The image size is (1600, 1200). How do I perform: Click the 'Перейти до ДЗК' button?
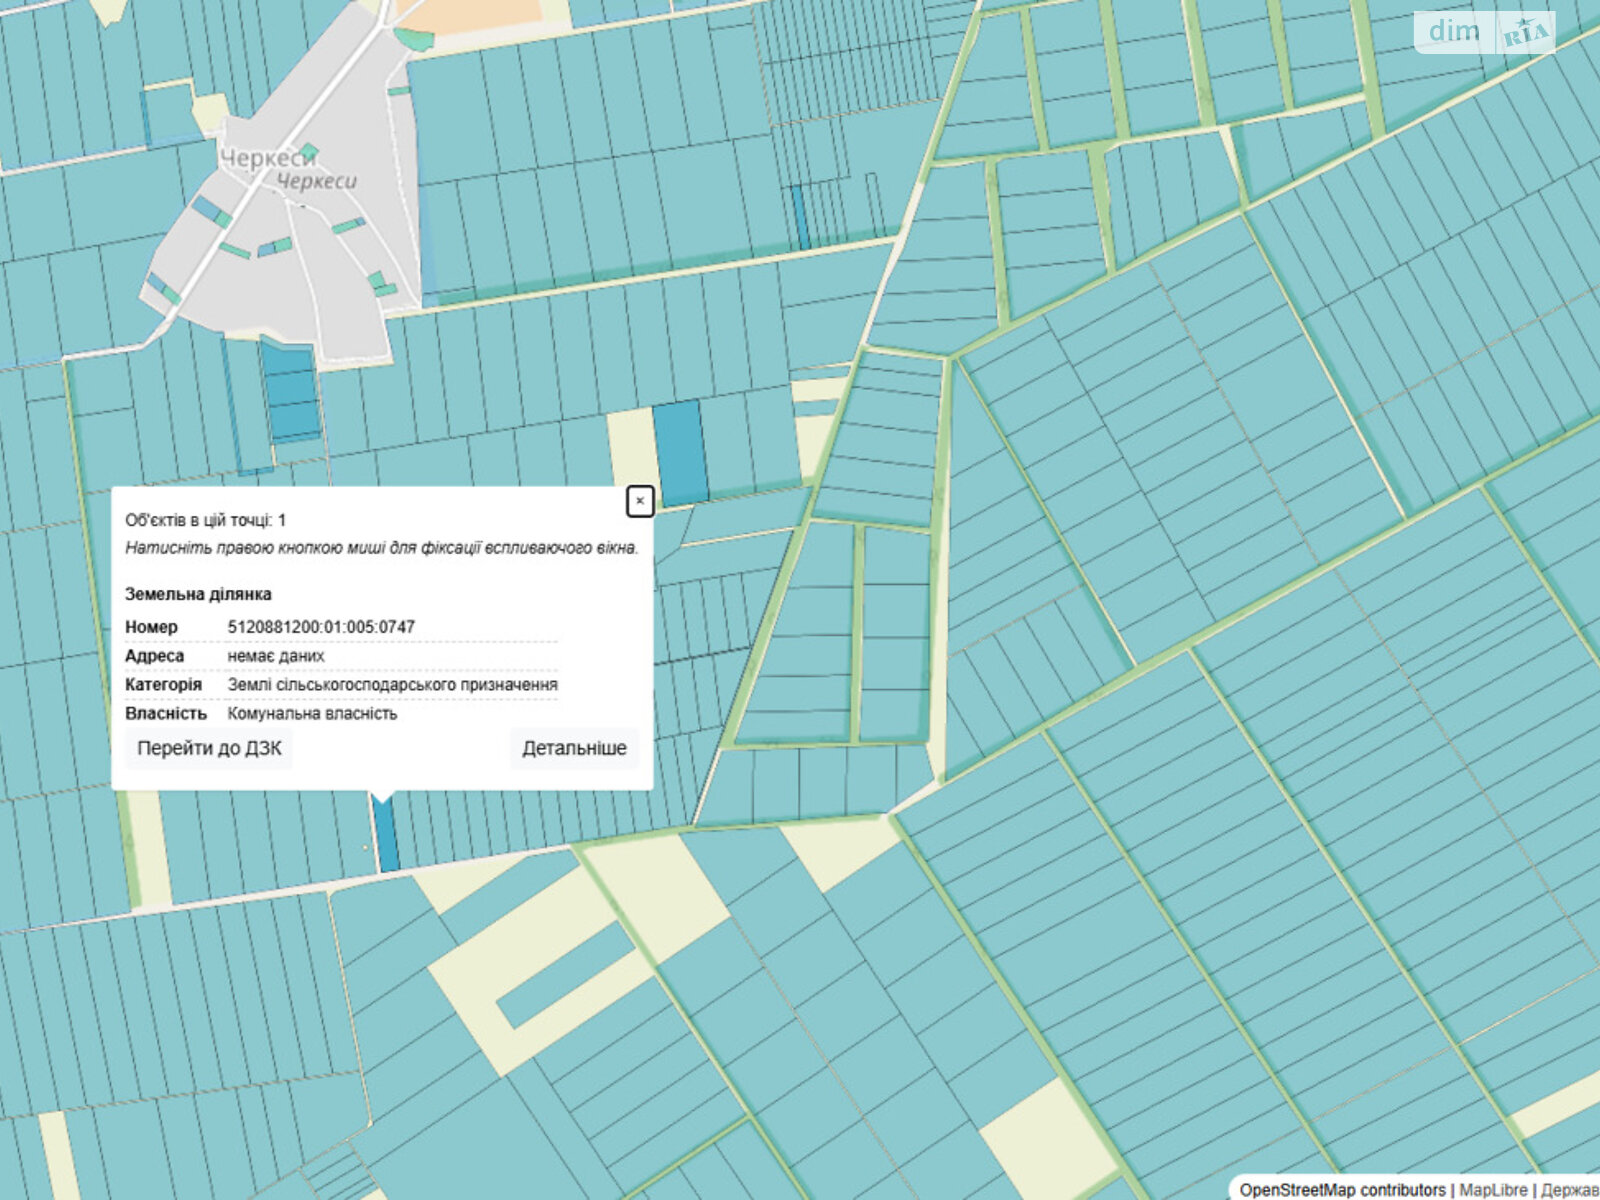tap(209, 748)
